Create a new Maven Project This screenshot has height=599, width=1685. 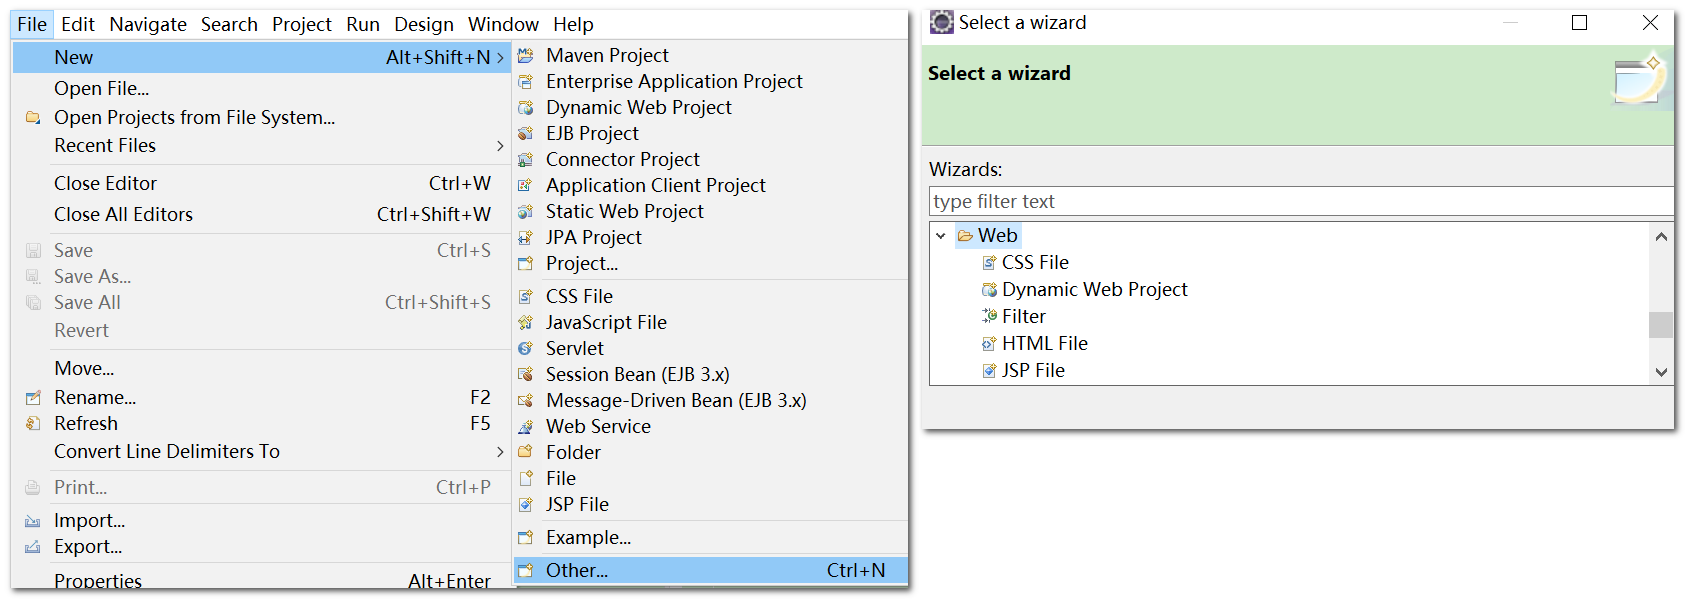(607, 55)
